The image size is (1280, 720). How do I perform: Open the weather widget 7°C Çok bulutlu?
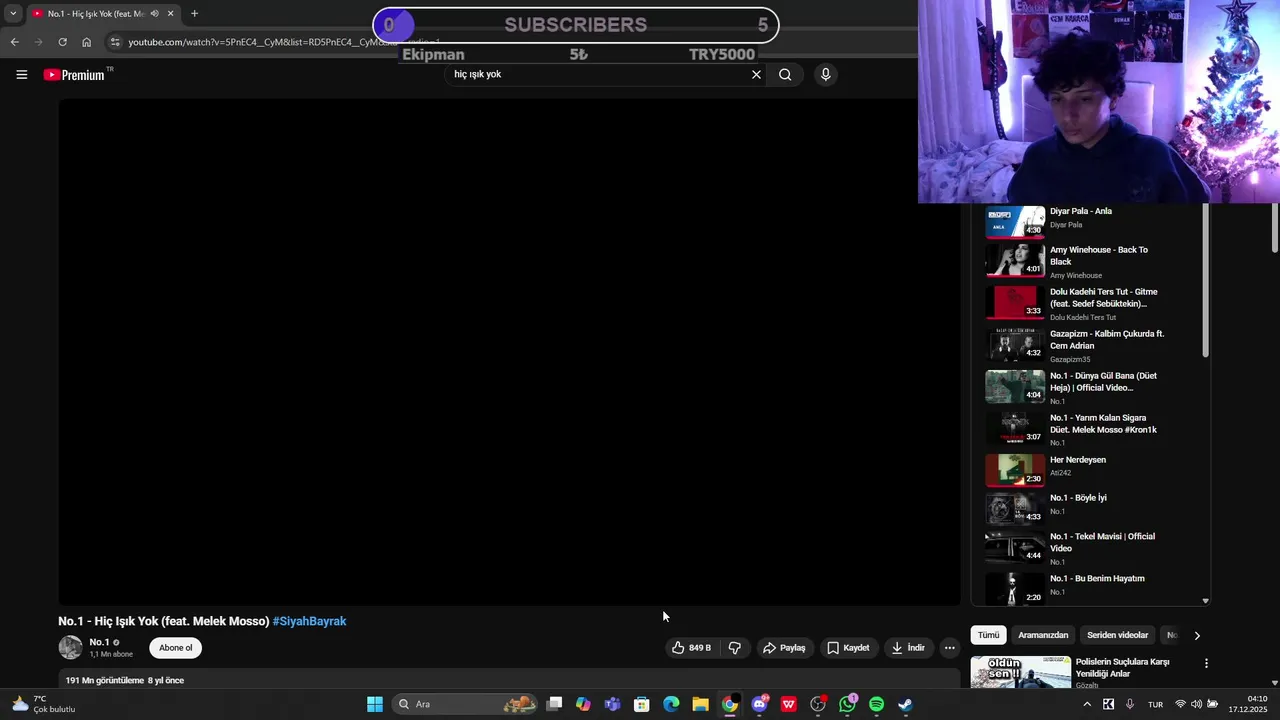[x=42, y=704]
